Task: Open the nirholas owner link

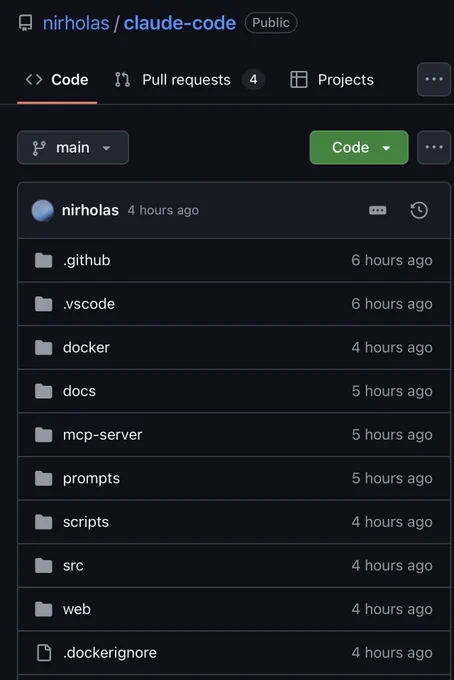Action: (76, 23)
